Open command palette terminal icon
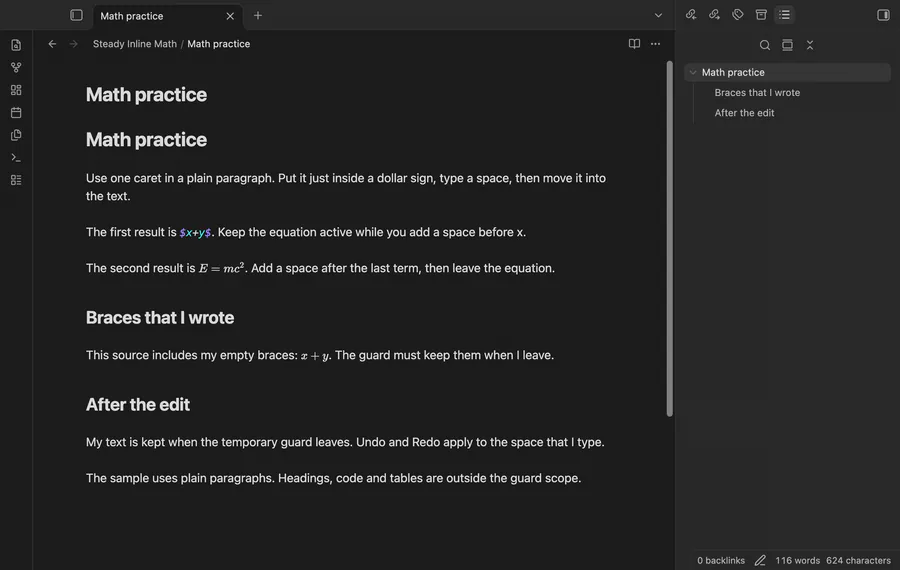The width and height of the screenshot is (900, 570). coord(16,157)
